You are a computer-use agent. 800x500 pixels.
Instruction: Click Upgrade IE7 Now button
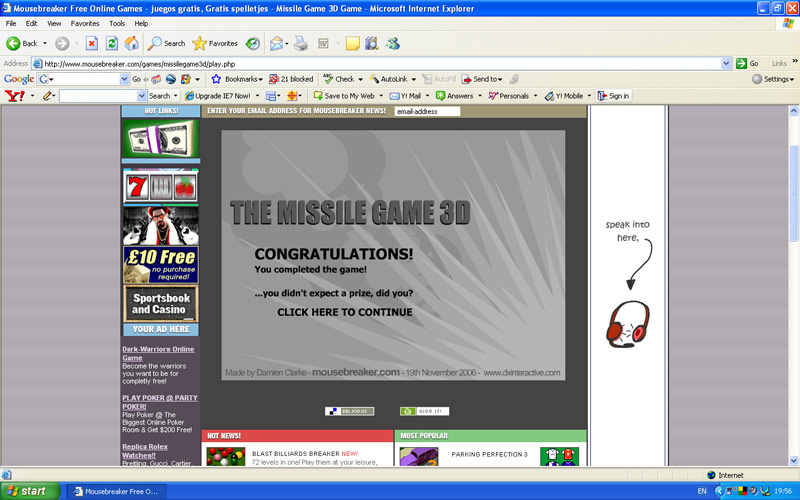217,95
